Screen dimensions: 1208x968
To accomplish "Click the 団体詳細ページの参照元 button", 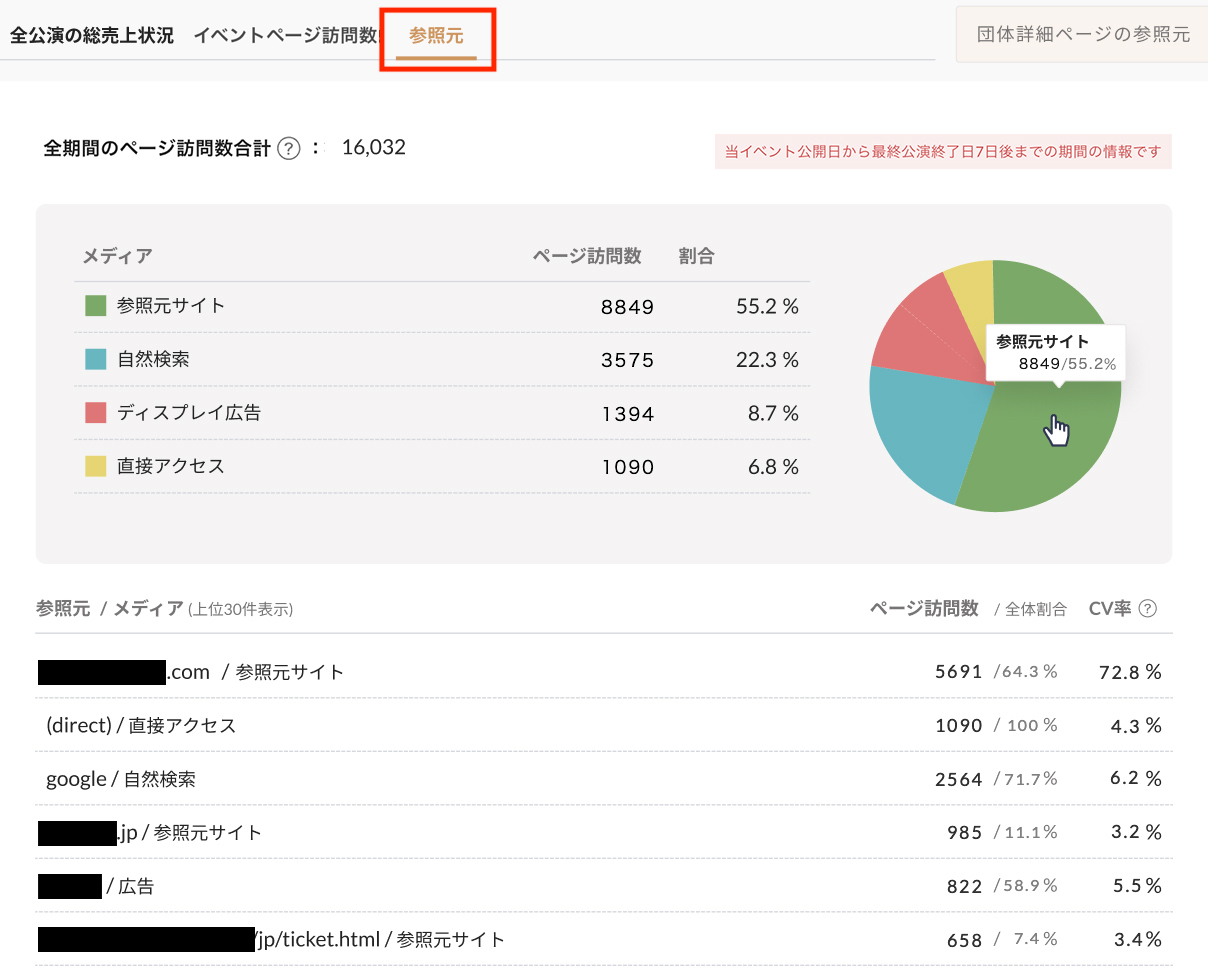I will pos(1083,34).
